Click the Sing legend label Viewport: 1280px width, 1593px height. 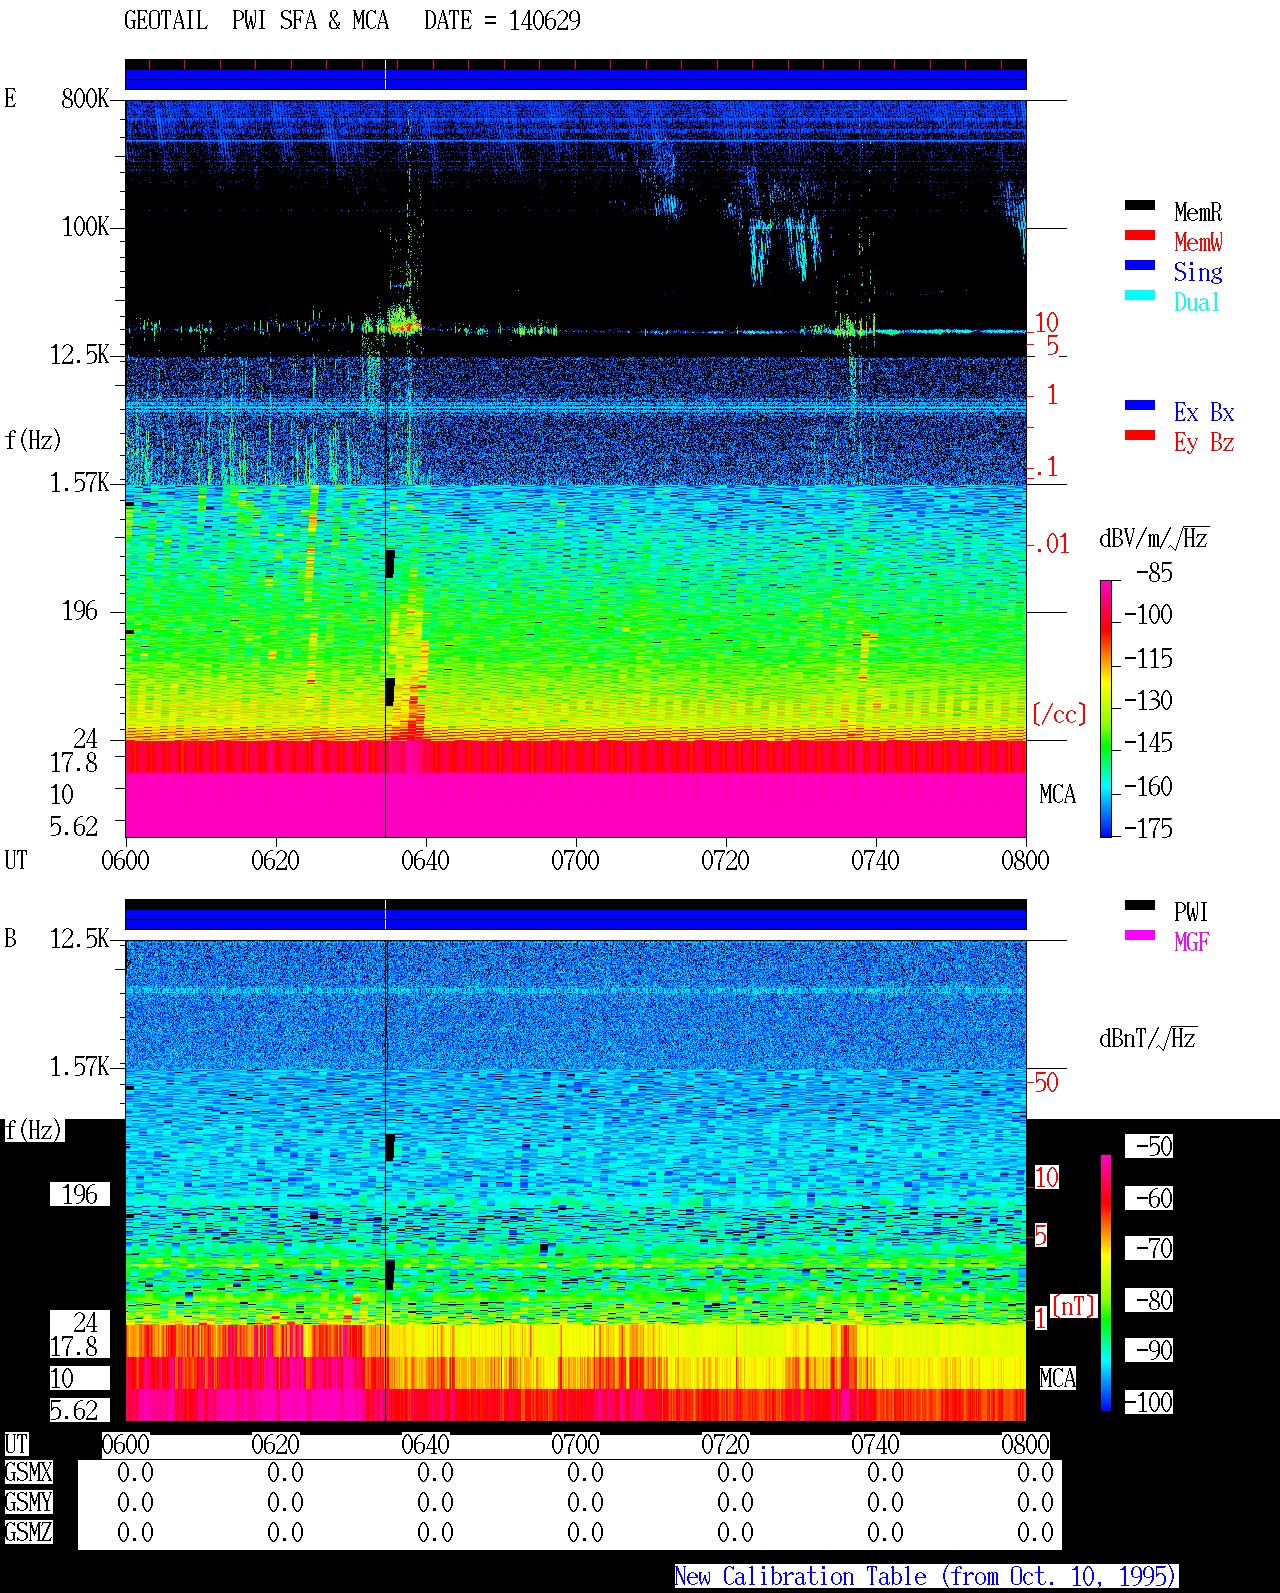tap(1198, 272)
